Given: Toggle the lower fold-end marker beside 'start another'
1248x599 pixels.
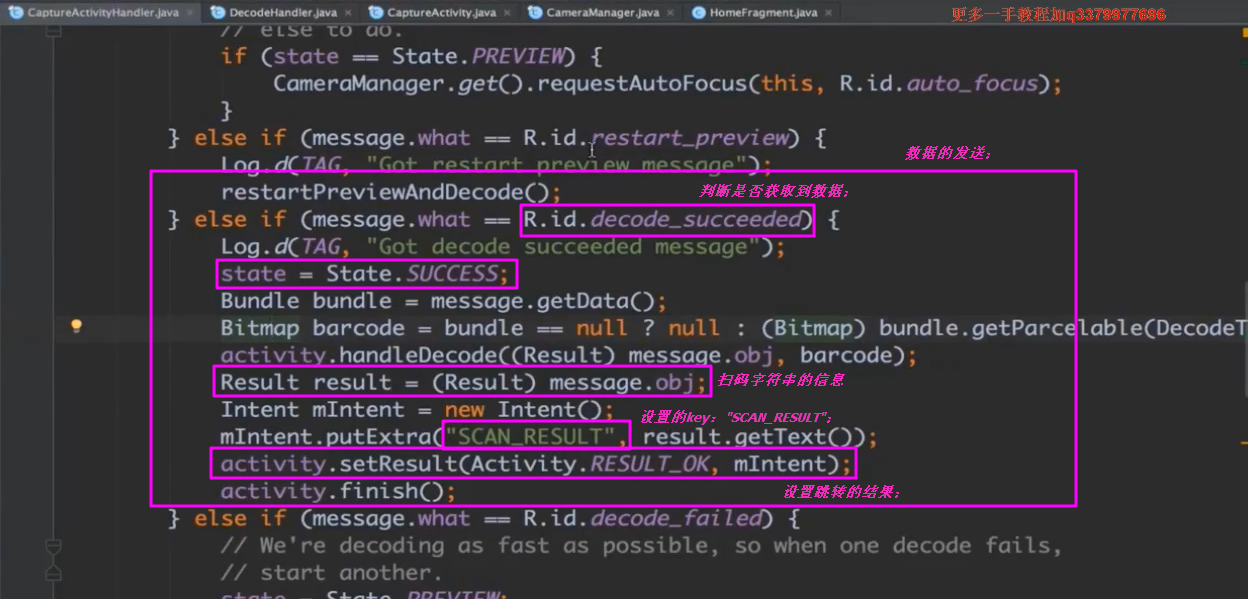Looking at the screenshot, I should (55, 574).
